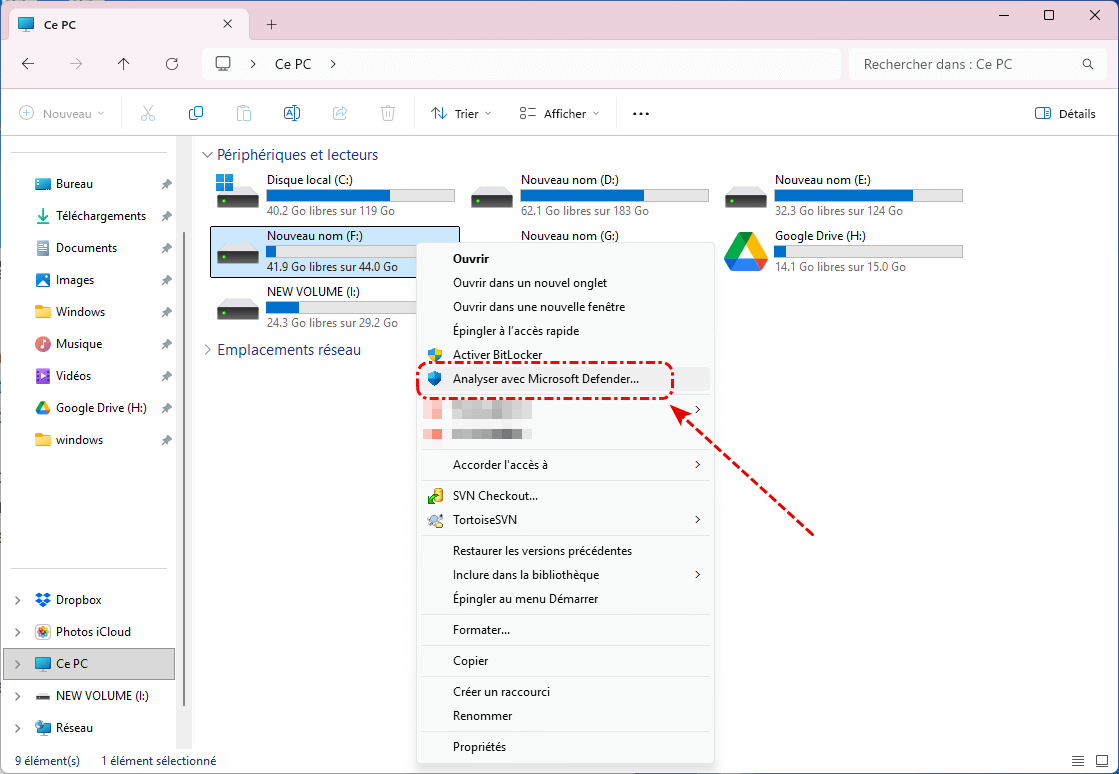
Task: Click the Nouveau button
Action: (62, 114)
